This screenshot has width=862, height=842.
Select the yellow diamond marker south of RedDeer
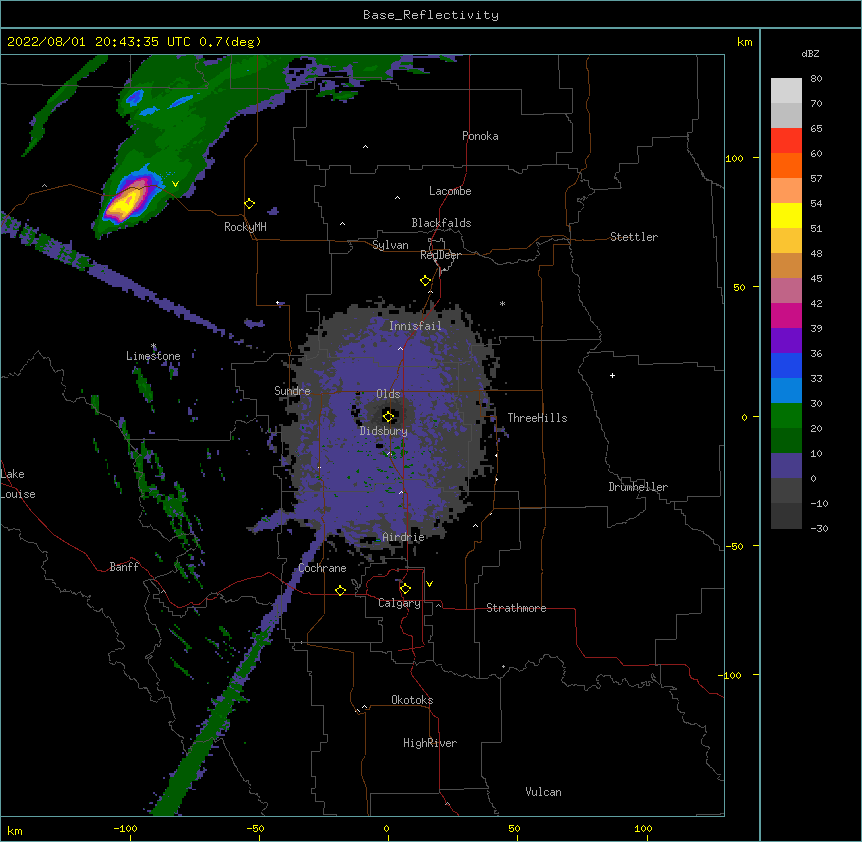(425, 280)
